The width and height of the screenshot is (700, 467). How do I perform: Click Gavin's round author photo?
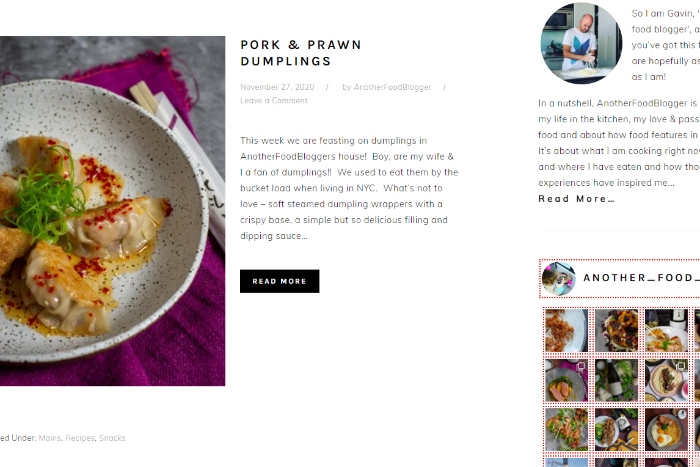(581, 42)
